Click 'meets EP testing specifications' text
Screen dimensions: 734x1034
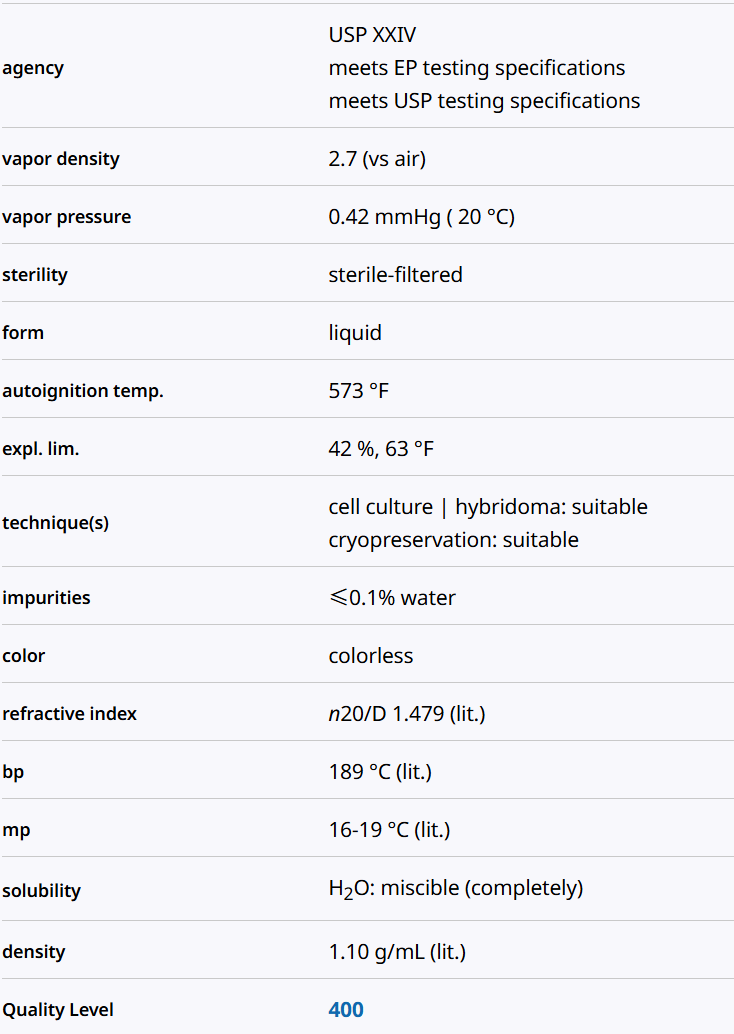[476, 68]
